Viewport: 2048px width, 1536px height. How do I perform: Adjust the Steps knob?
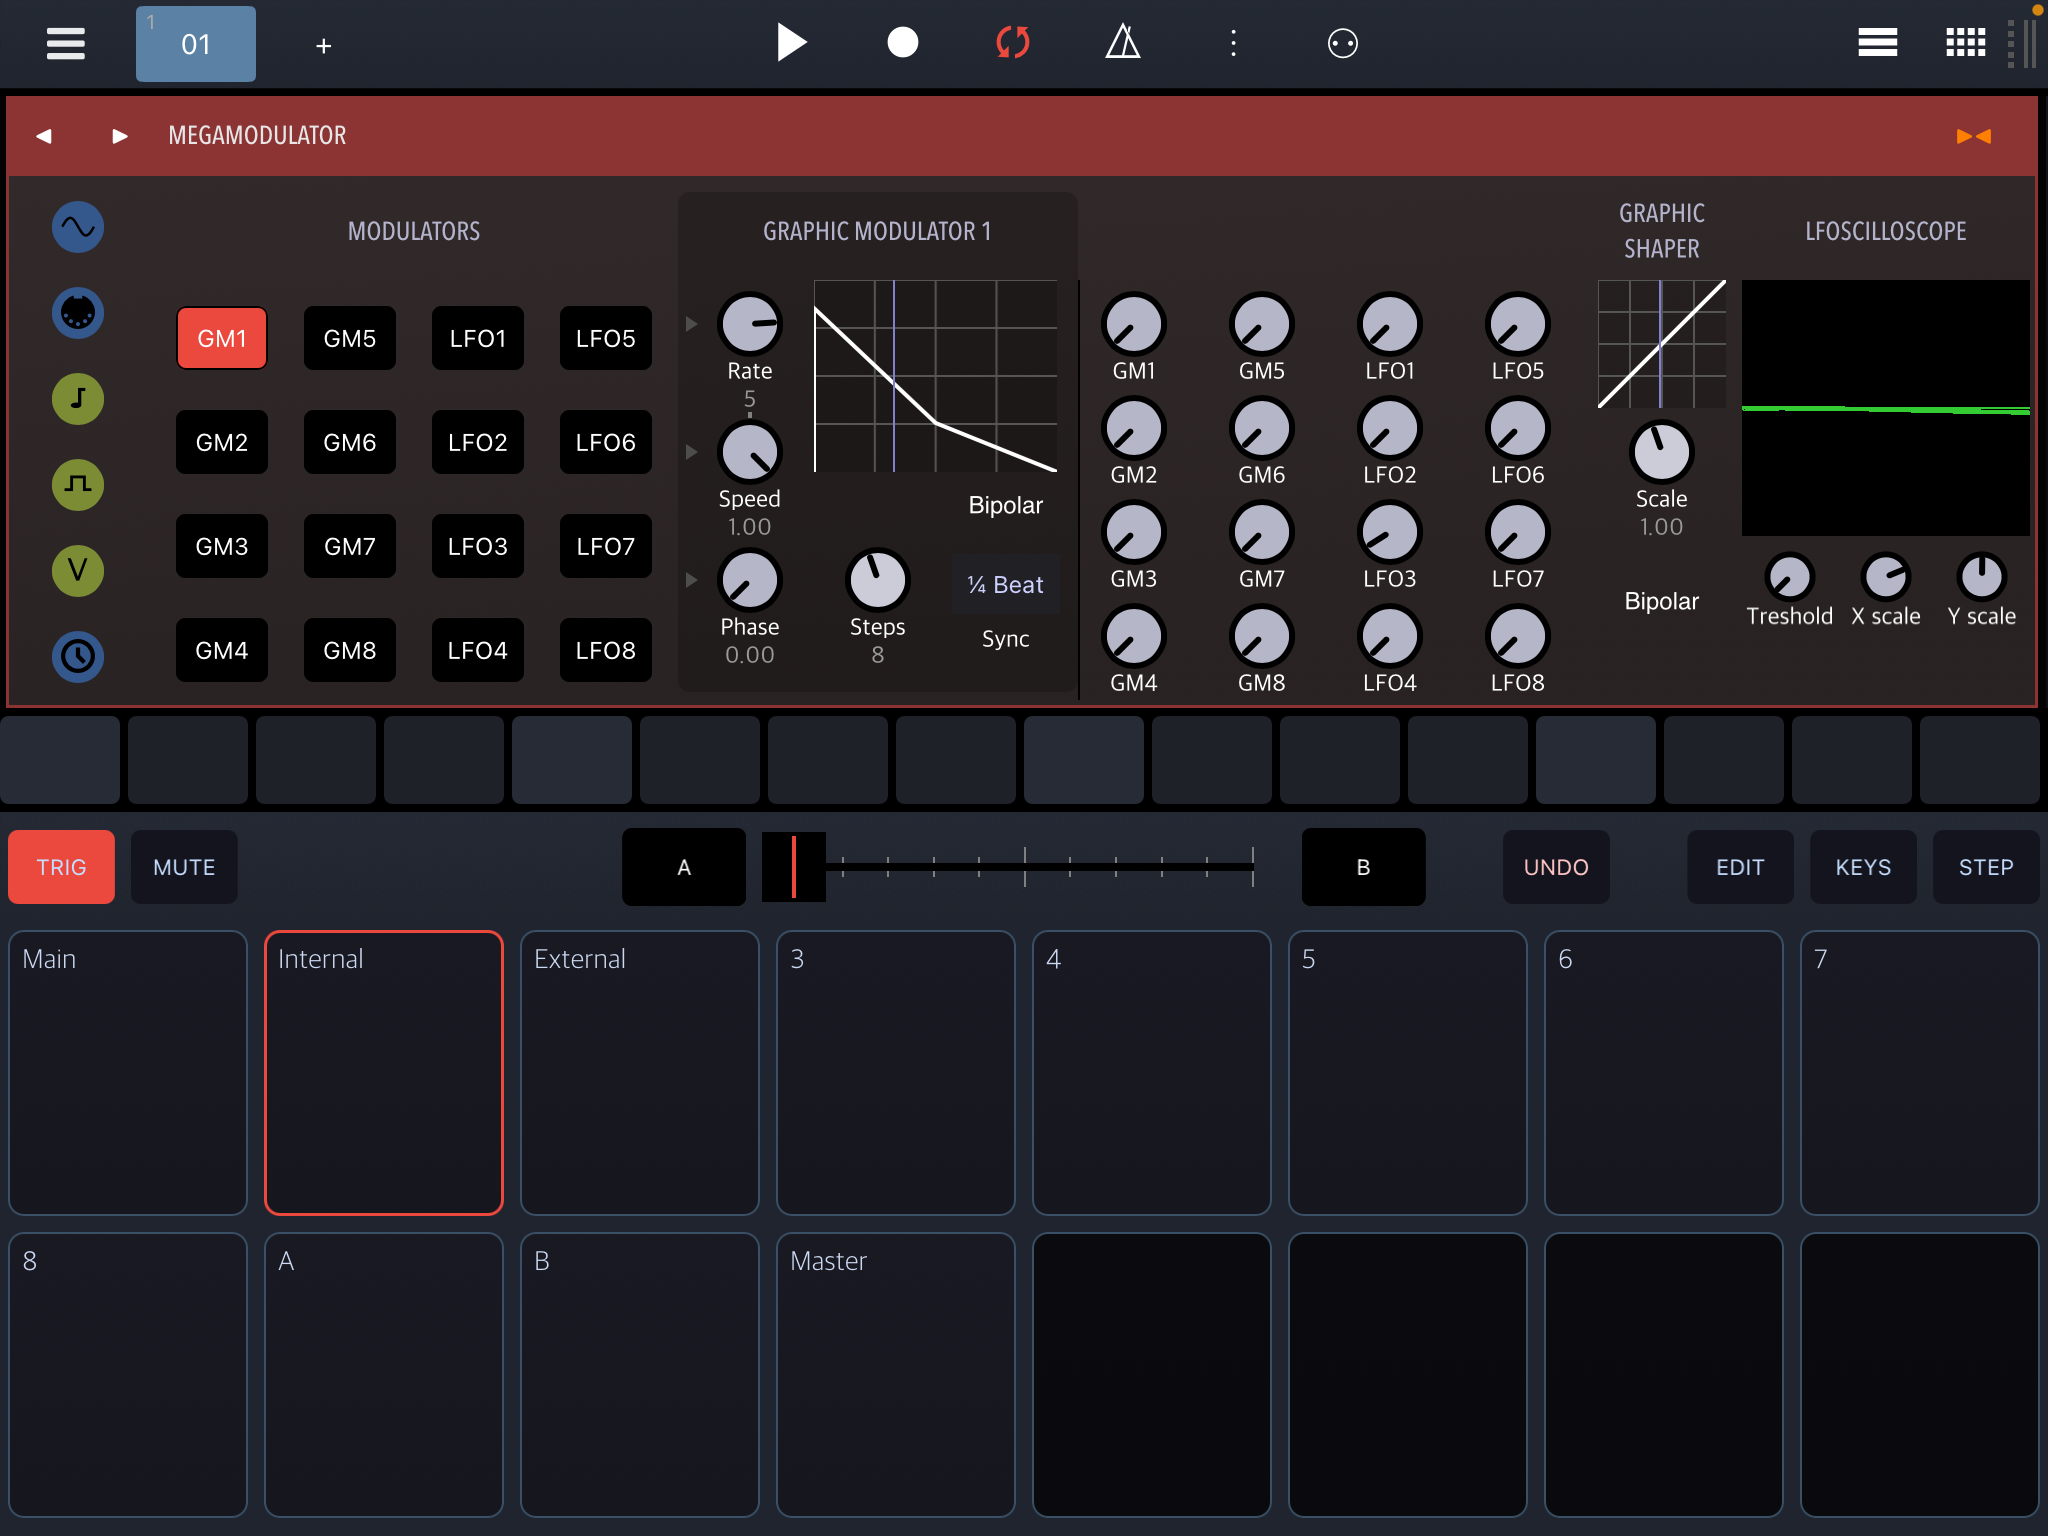click(x=877, y=580)
